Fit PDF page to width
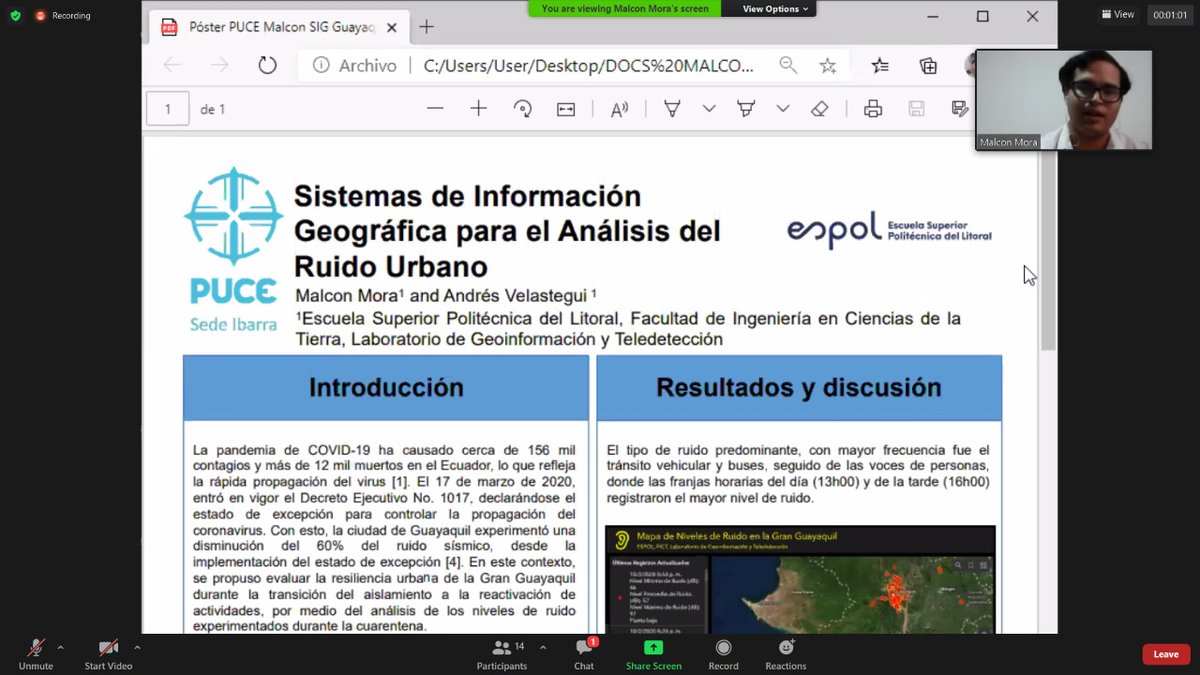 tap(566, 109)
